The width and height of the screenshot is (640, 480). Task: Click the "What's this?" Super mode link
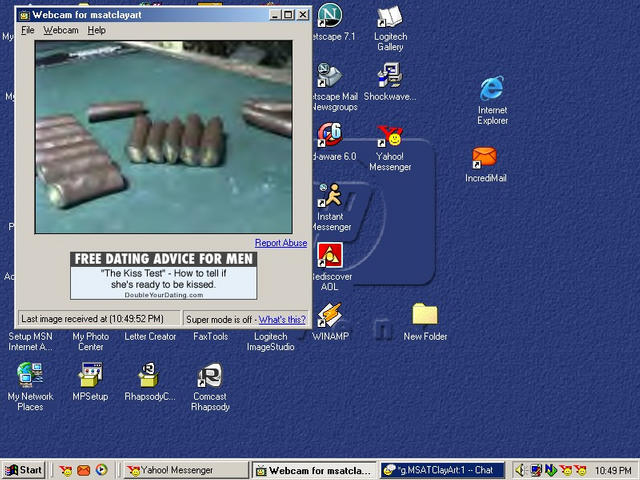[x=282, y=320]
